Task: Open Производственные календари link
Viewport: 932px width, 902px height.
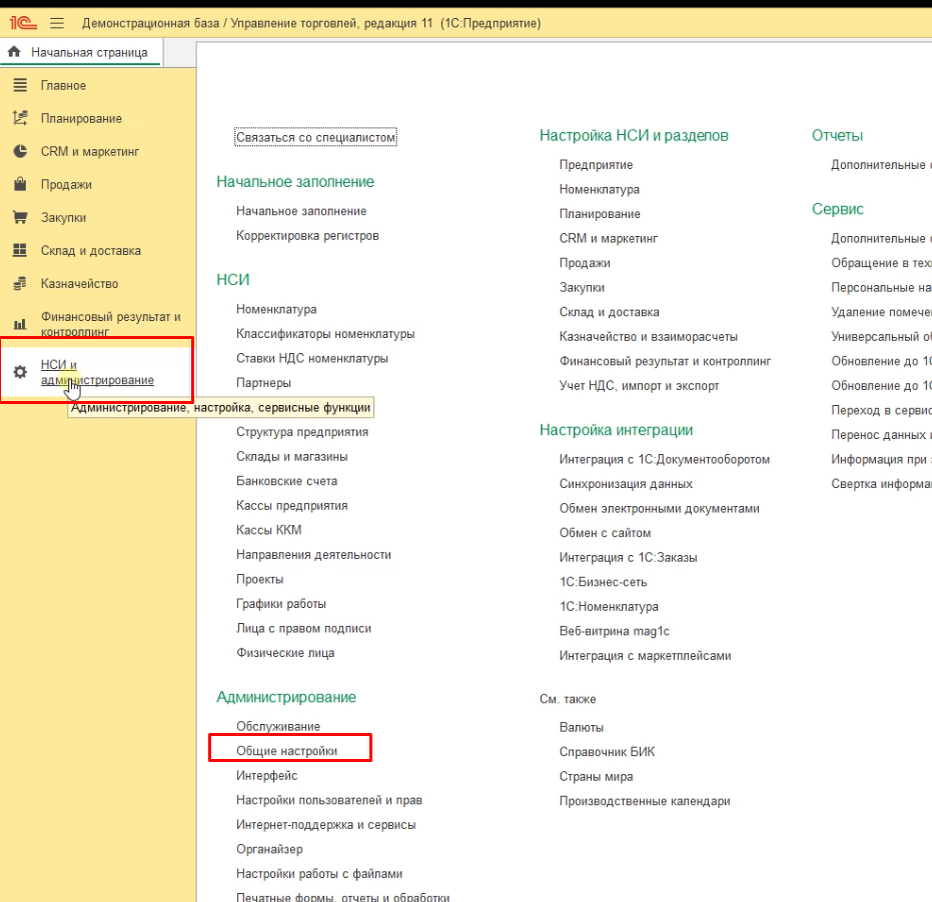Action: (644, 801)
